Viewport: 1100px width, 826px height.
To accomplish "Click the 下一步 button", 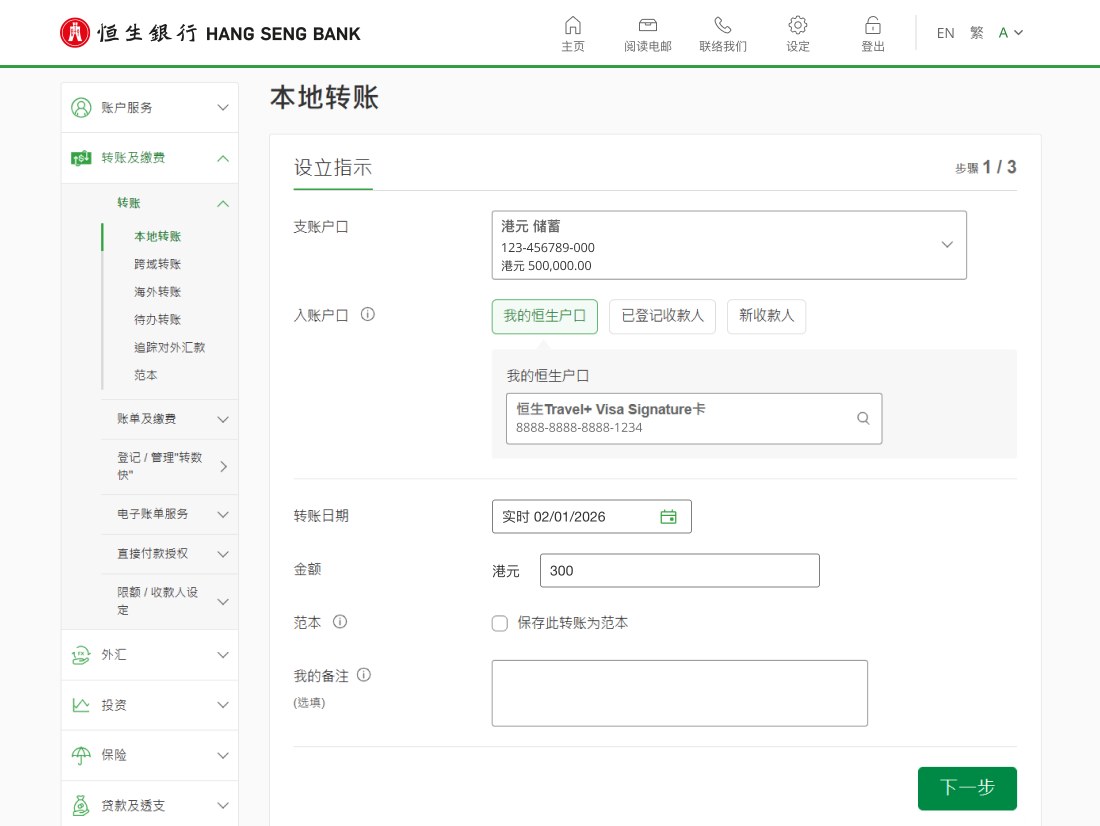I will pyautogui.click(x=966, y=788).
